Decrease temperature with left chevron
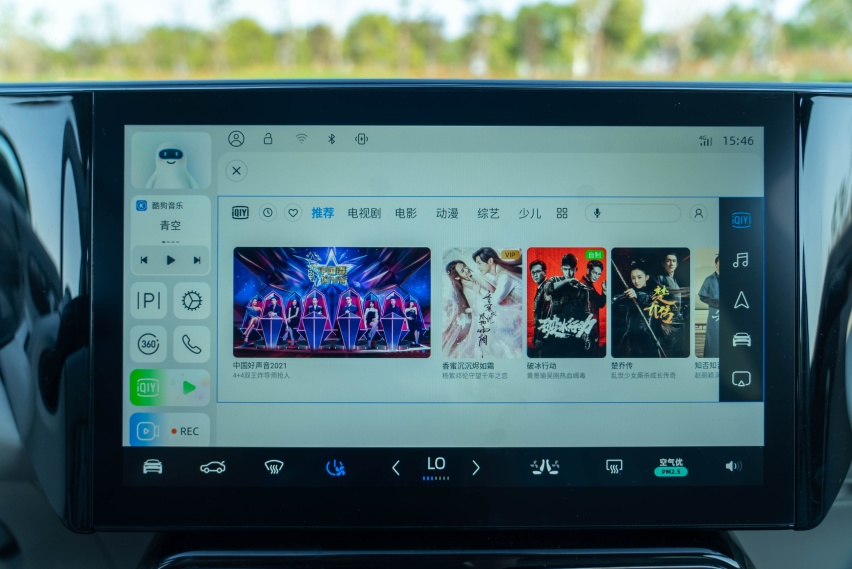 pyautogui.click(x=396, y=467)
